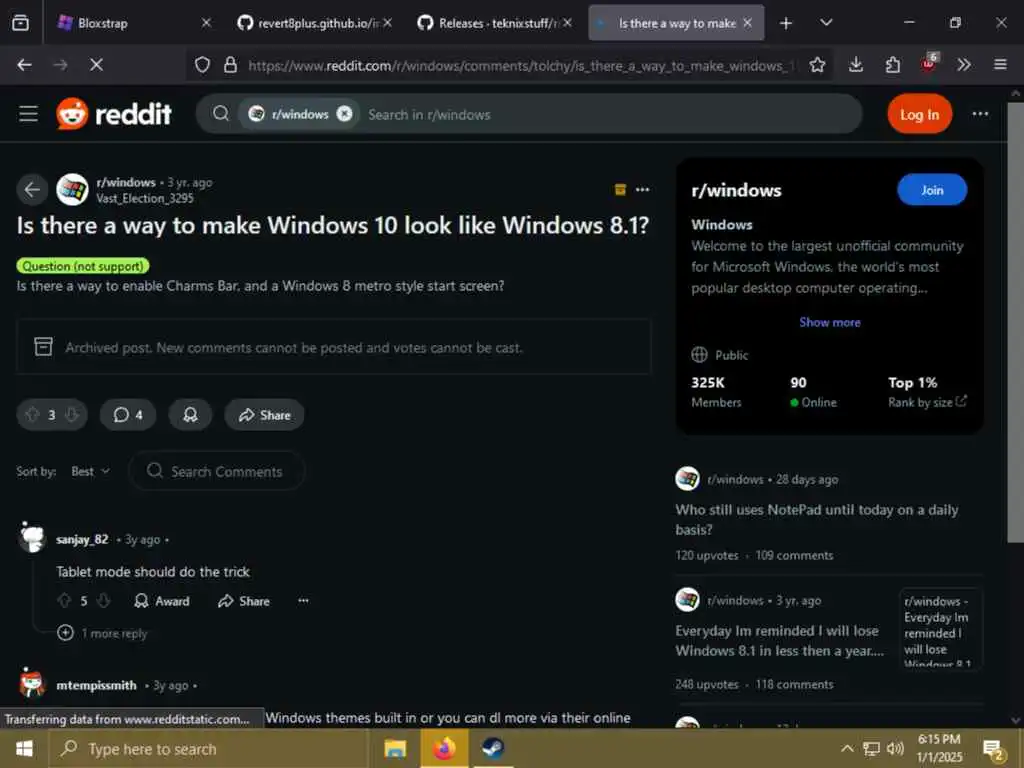The width and height of the screenshot is (1024, 768).
Task: Share sanjay_82's comment
Action: click(x=244, y=601)
